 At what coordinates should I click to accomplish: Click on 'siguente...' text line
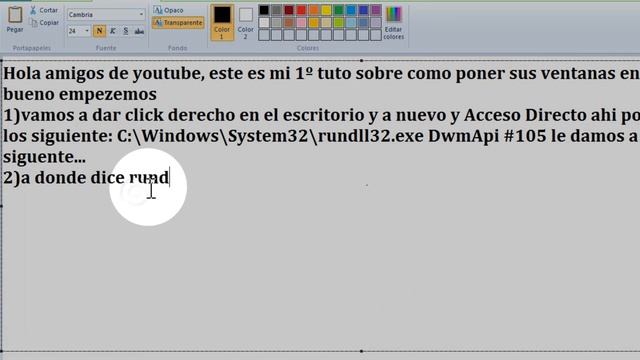(x=44, y=157)
